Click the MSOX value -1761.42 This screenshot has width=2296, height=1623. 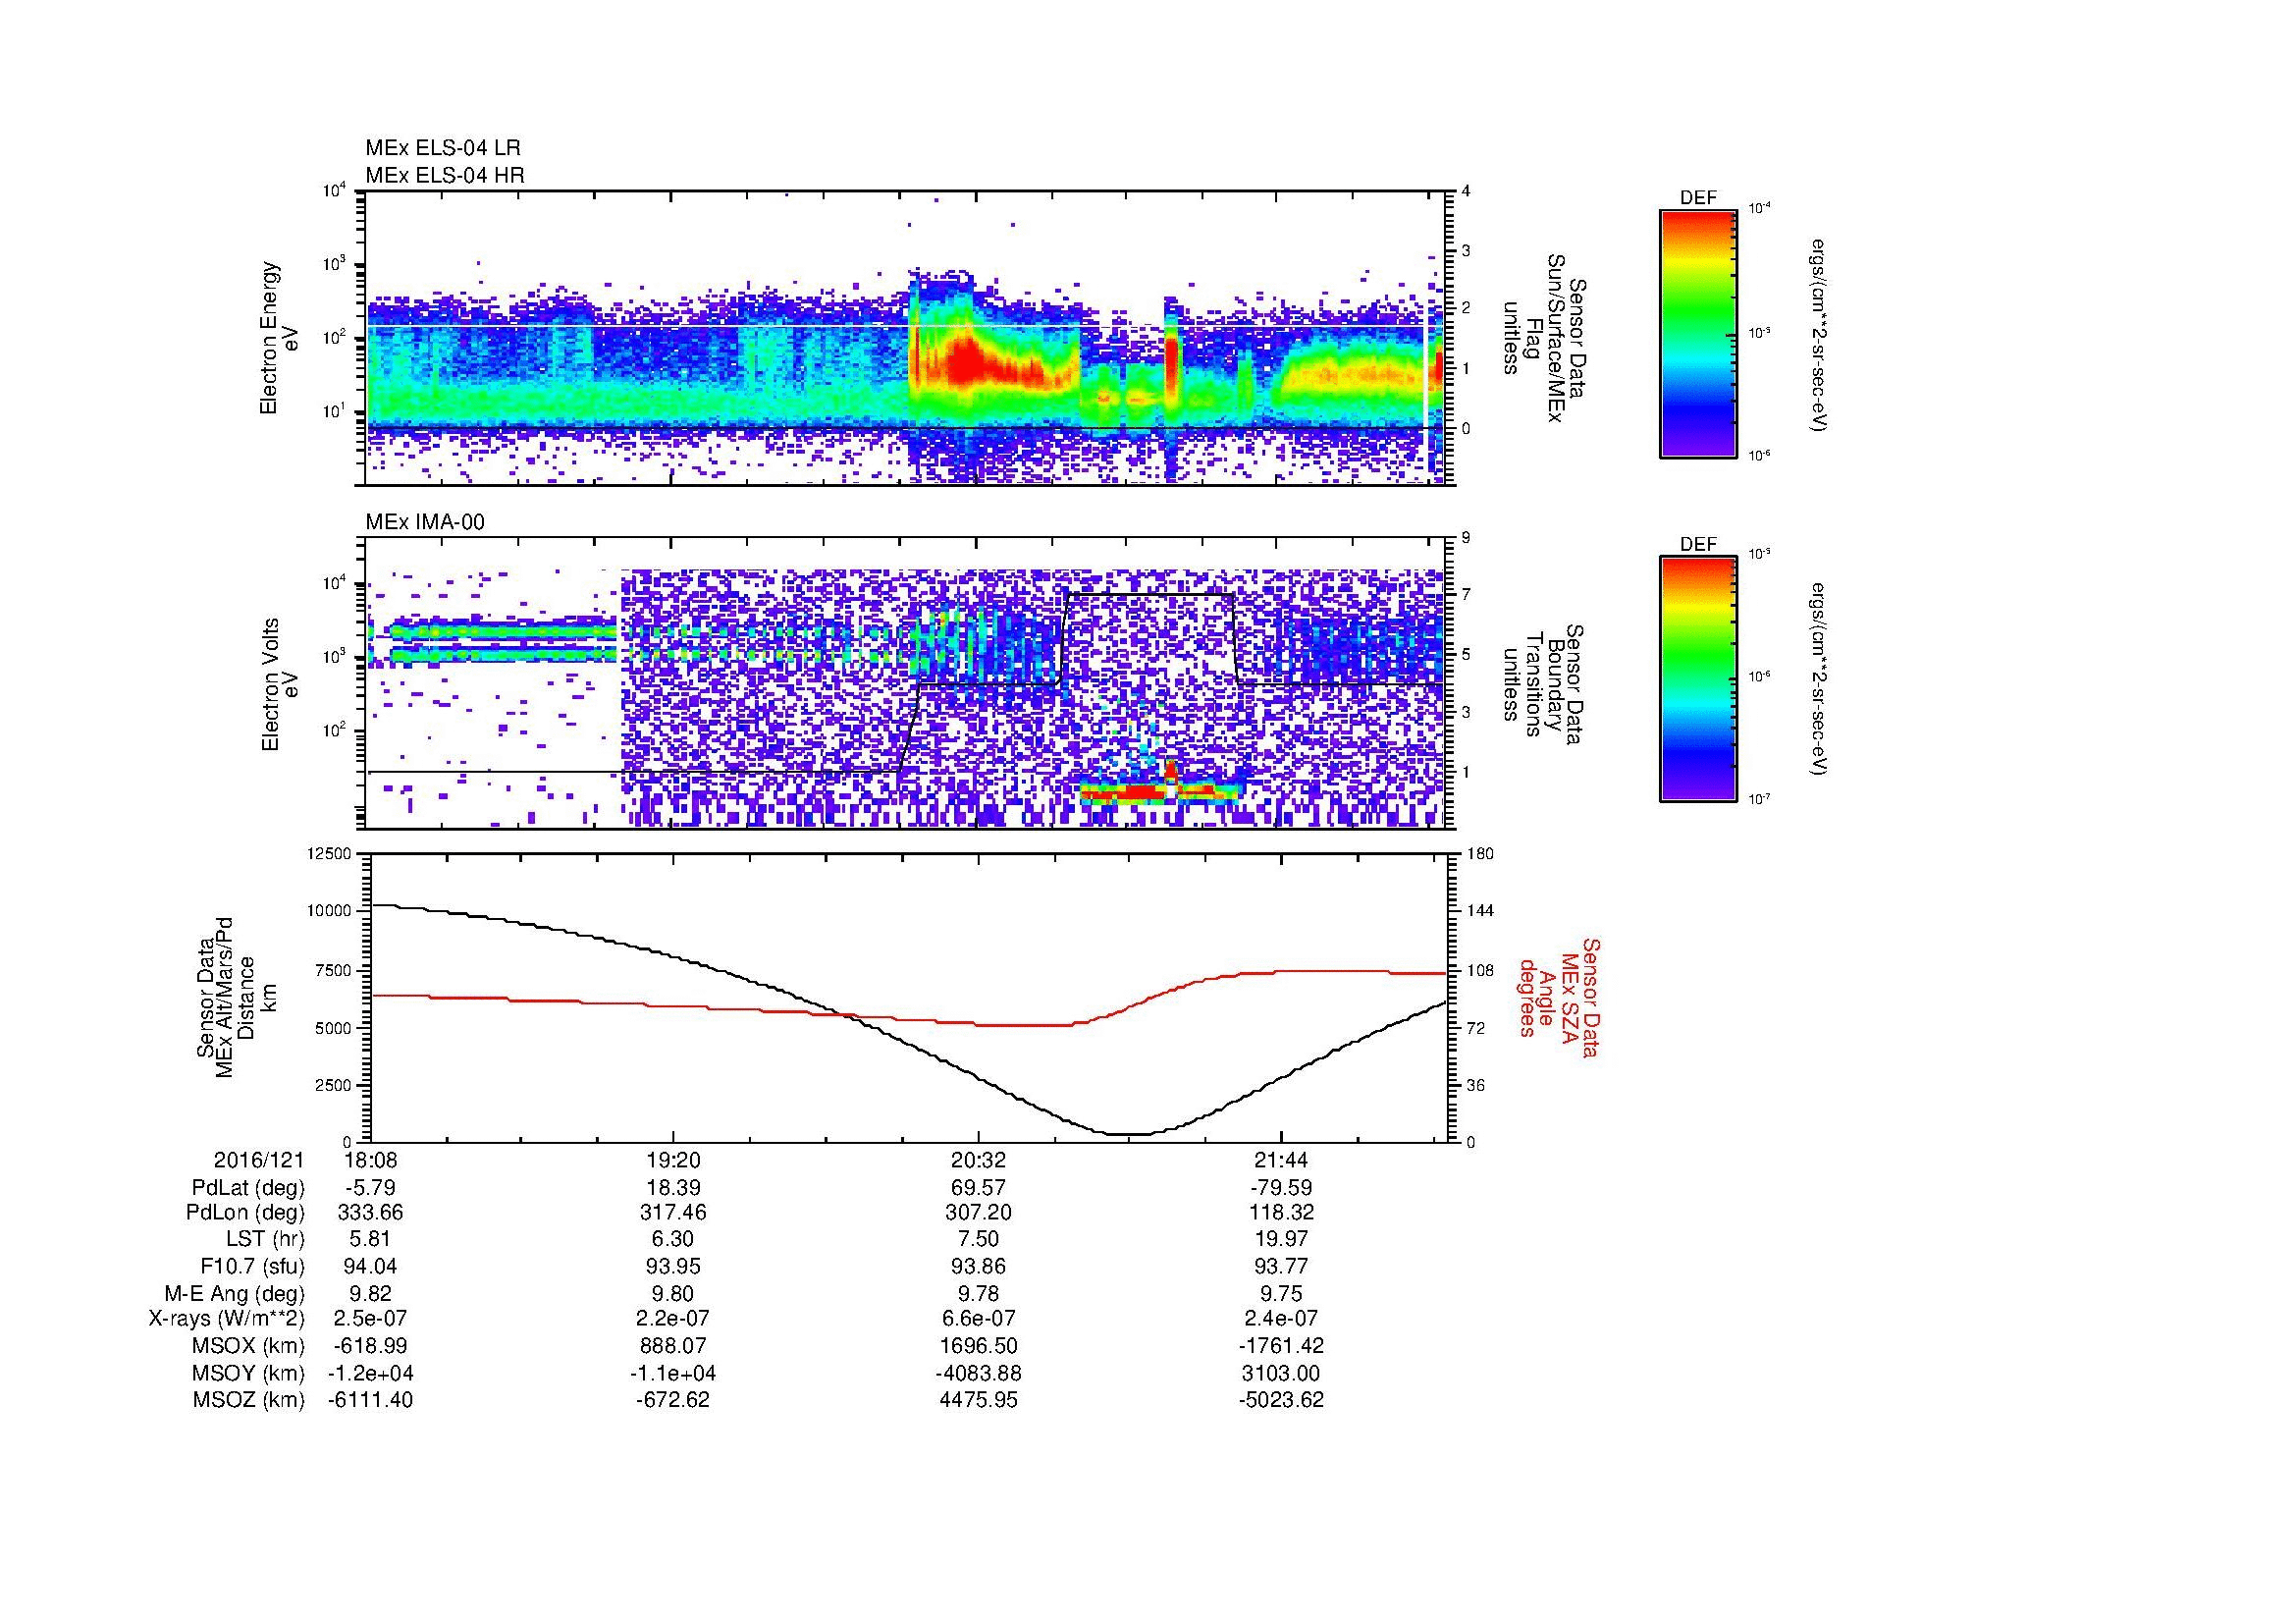tap(1282, 1346)
